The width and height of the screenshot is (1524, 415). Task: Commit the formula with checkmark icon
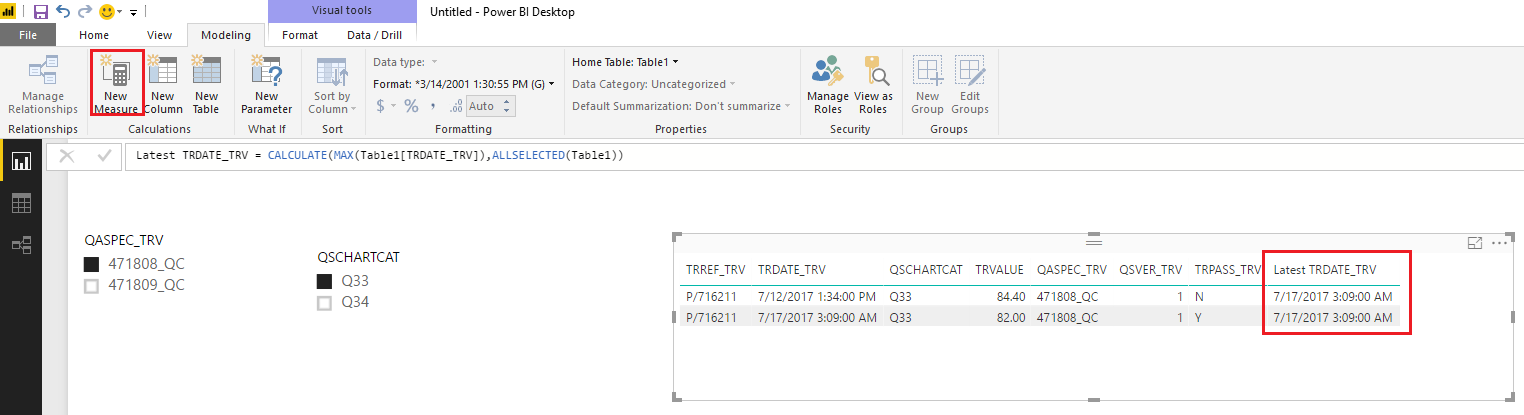[103, 156]
